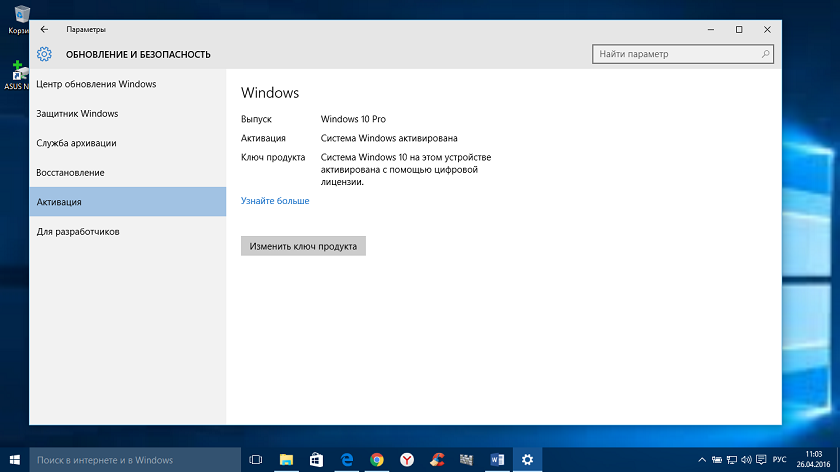Open Microsoft Word from the taskbar

pyautogui.click(x=497, y=460)
